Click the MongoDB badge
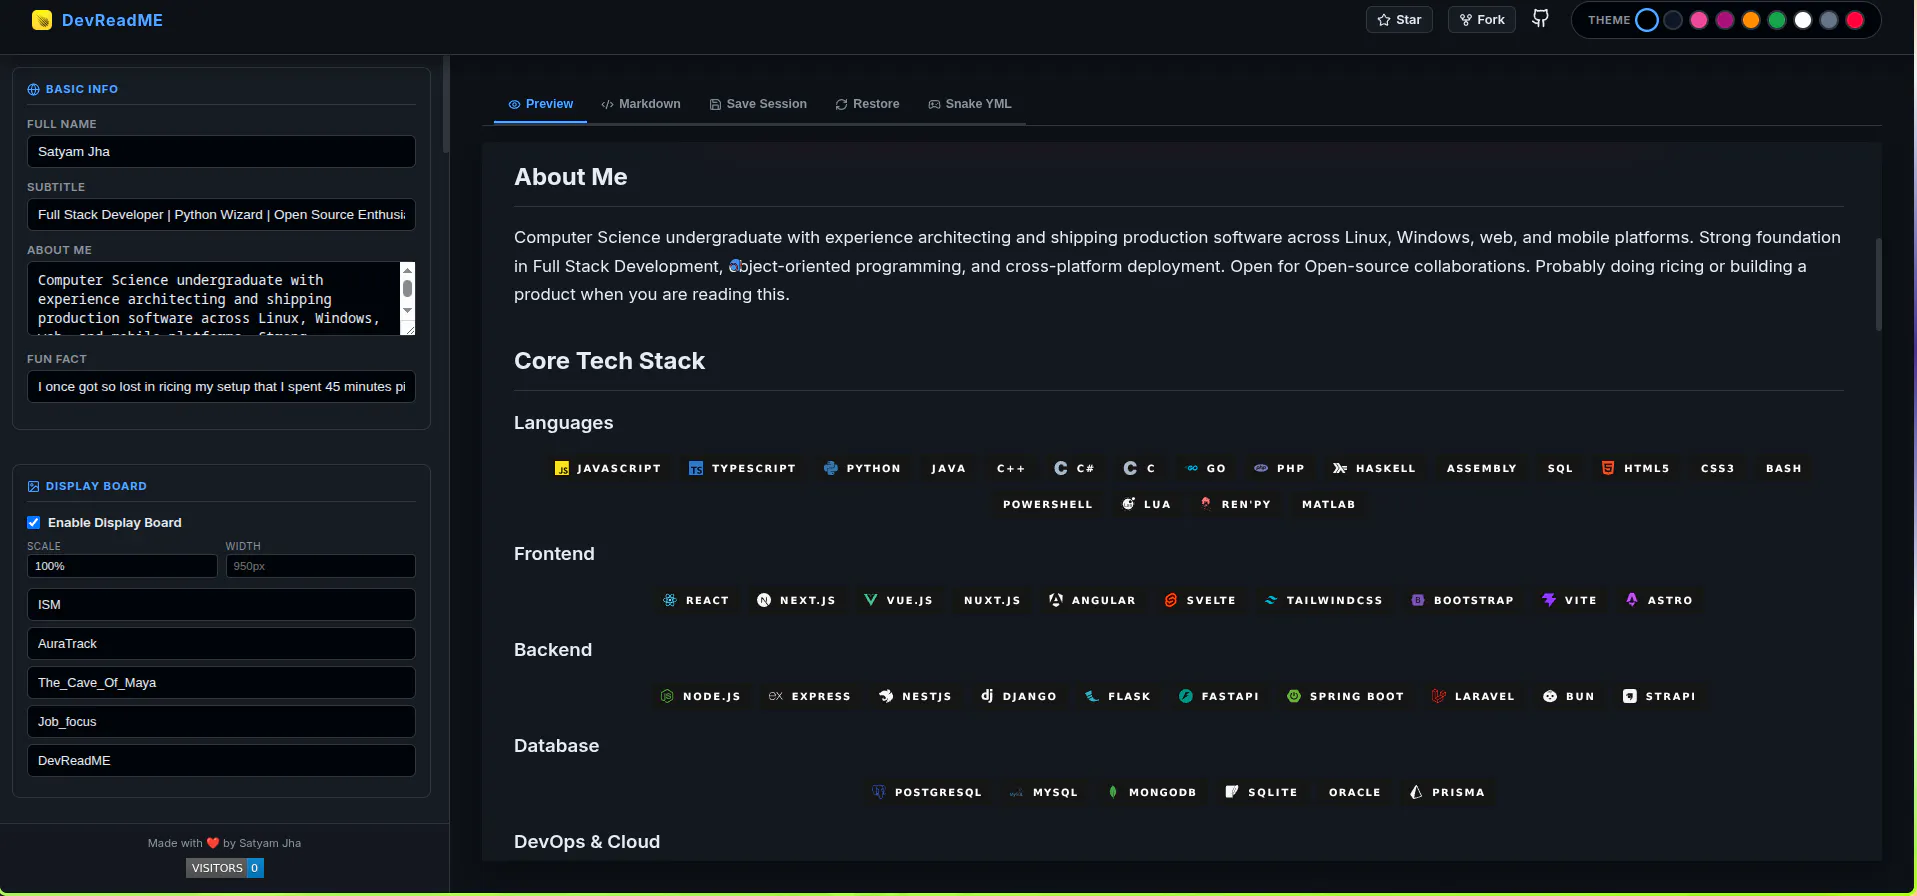 pos(1151,792)
